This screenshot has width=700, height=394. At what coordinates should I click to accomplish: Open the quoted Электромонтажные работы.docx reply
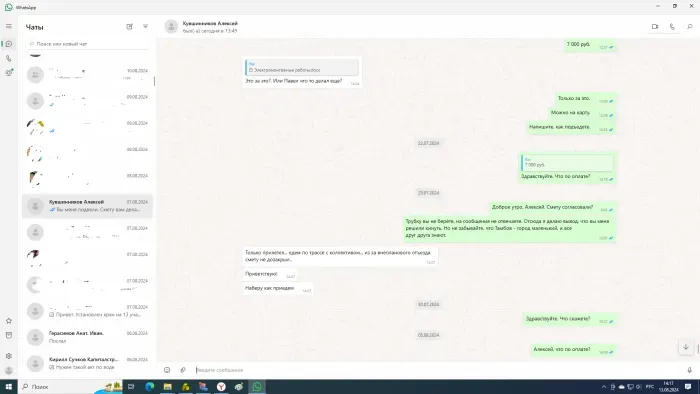click(x=302, y=67)
